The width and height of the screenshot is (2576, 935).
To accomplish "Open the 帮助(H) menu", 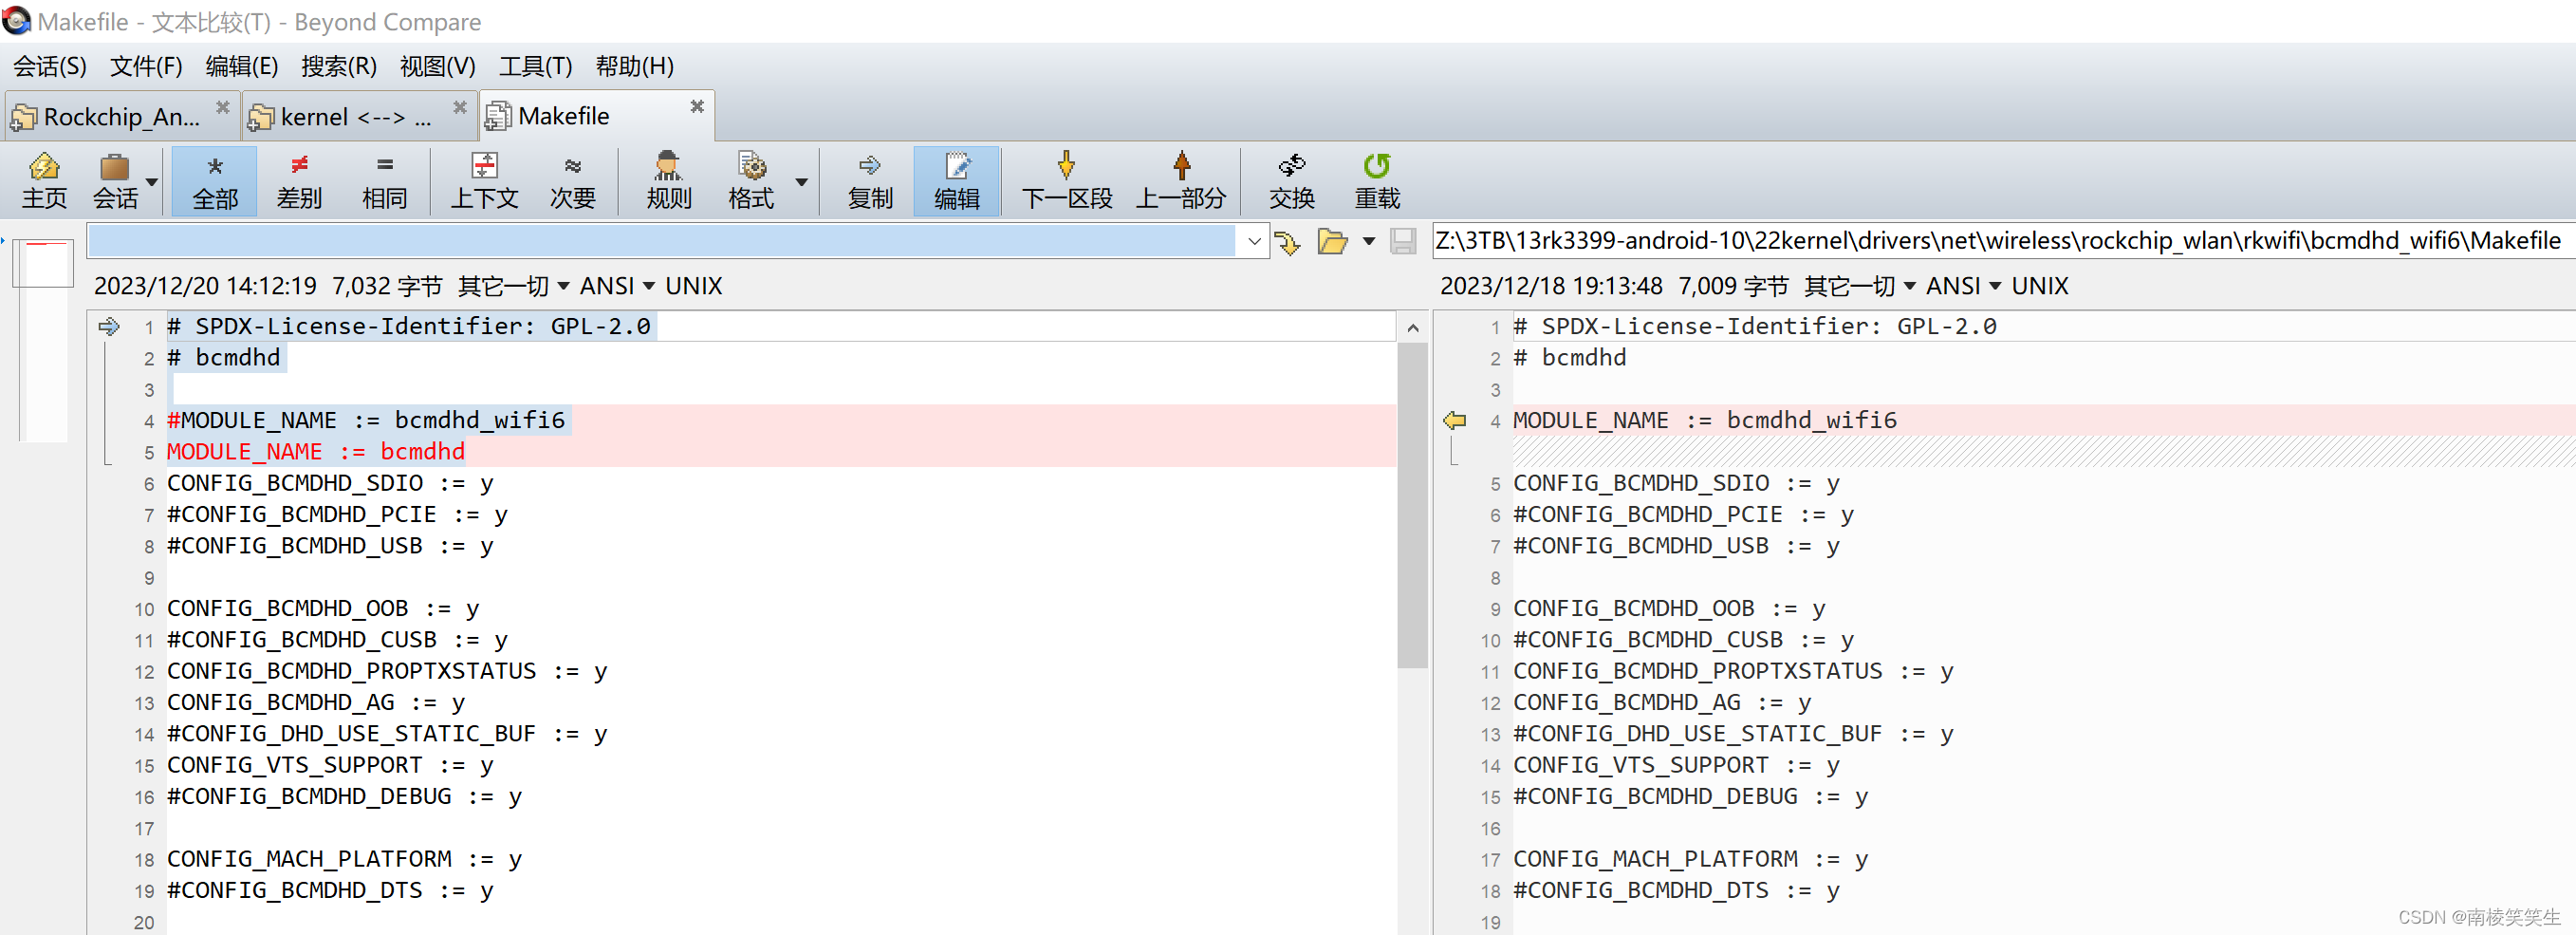I will [635, 66].
